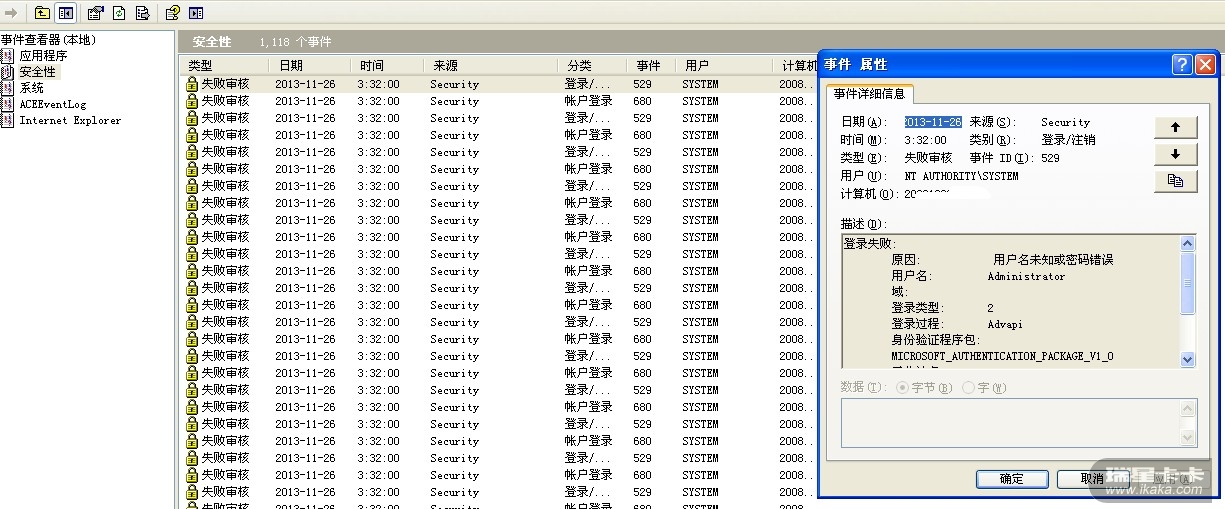Click the Export List toolbar icon
This screenshot has width=1225, height=509.
pyautogui.click(x=142, y=13)
